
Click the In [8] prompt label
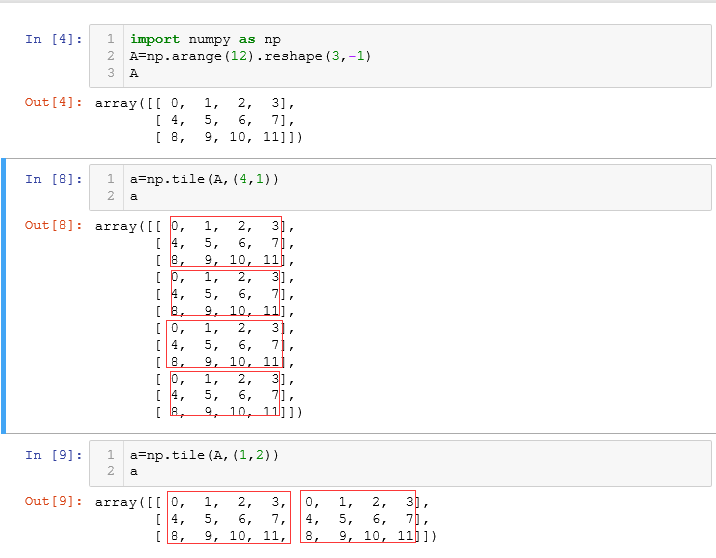click(53, 179)
